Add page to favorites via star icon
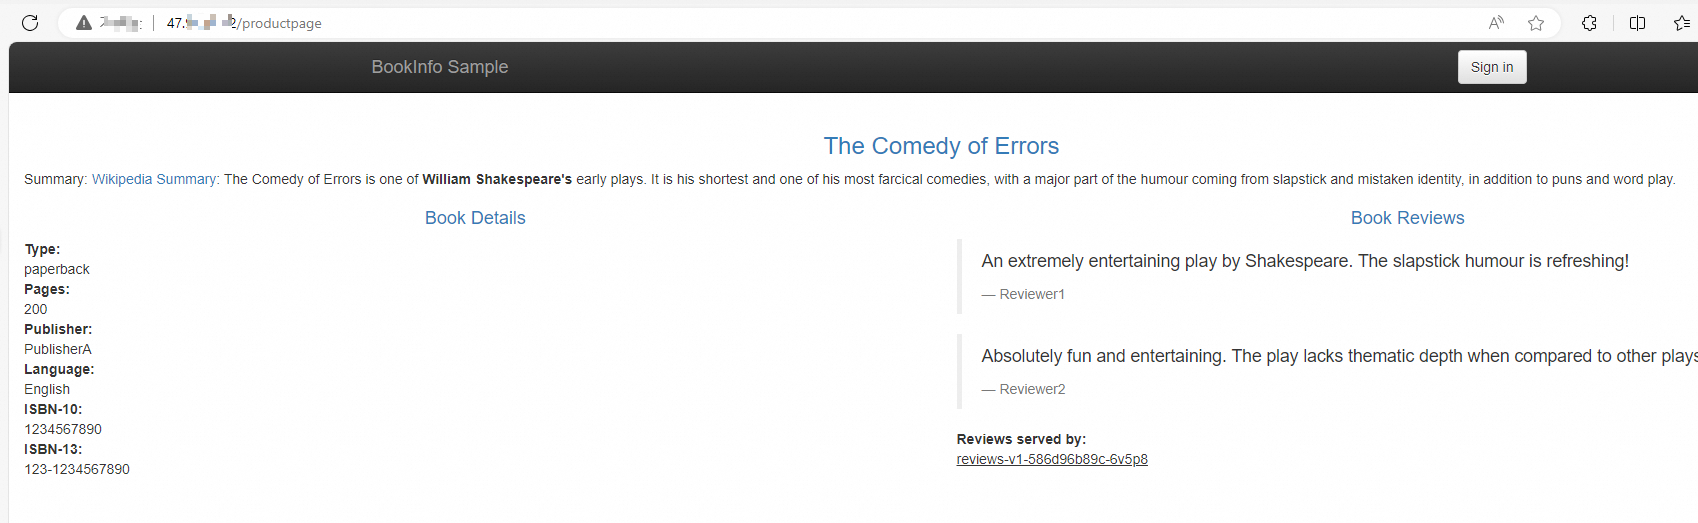The width and height of the screenshot is (1698, 523). (x=1536, y=23)
